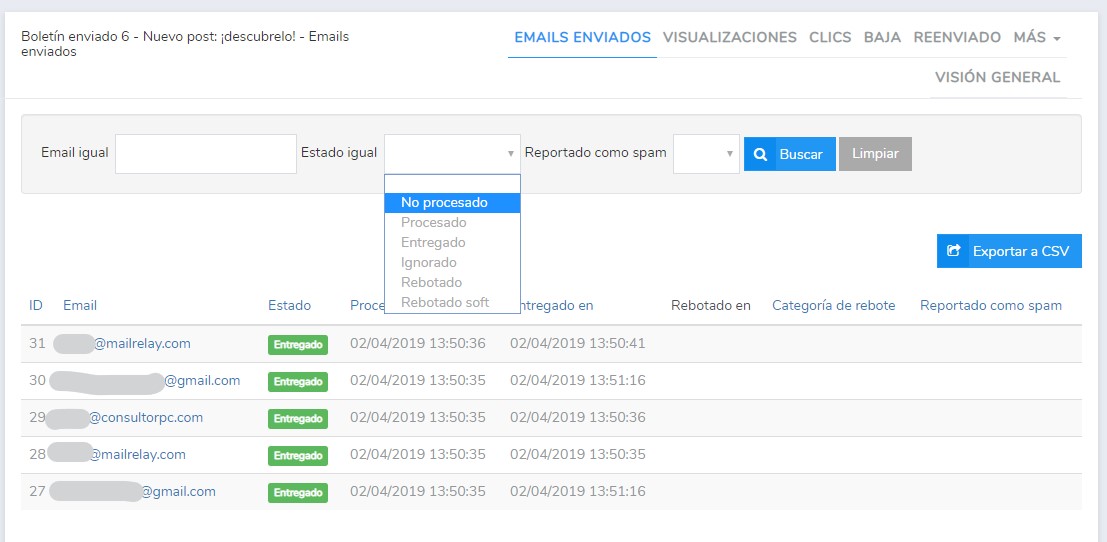Select the Ignorado option
Viewport: 1107px width, 542px height.
[x=452, y=263]
